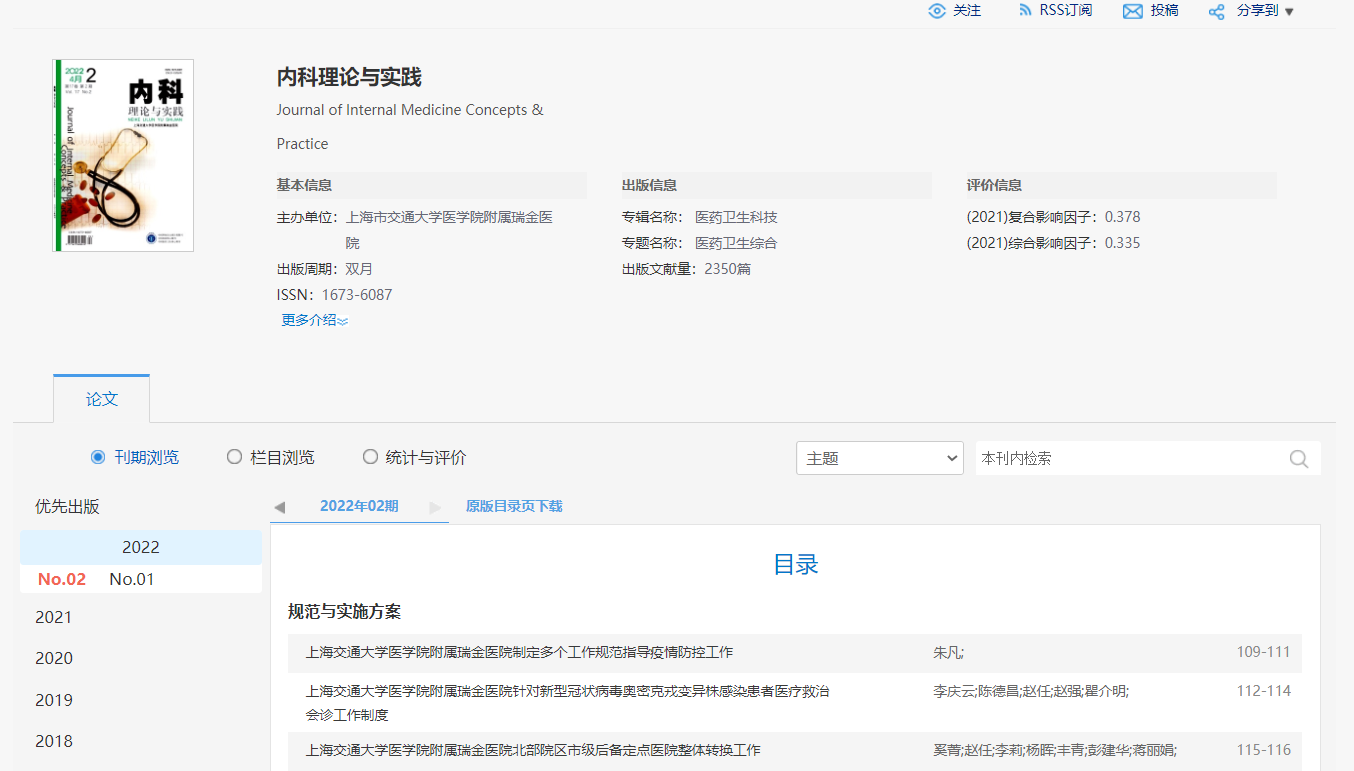Open the RSS订阅 feed icon

pyautogui.click(x=1024, y=10)
